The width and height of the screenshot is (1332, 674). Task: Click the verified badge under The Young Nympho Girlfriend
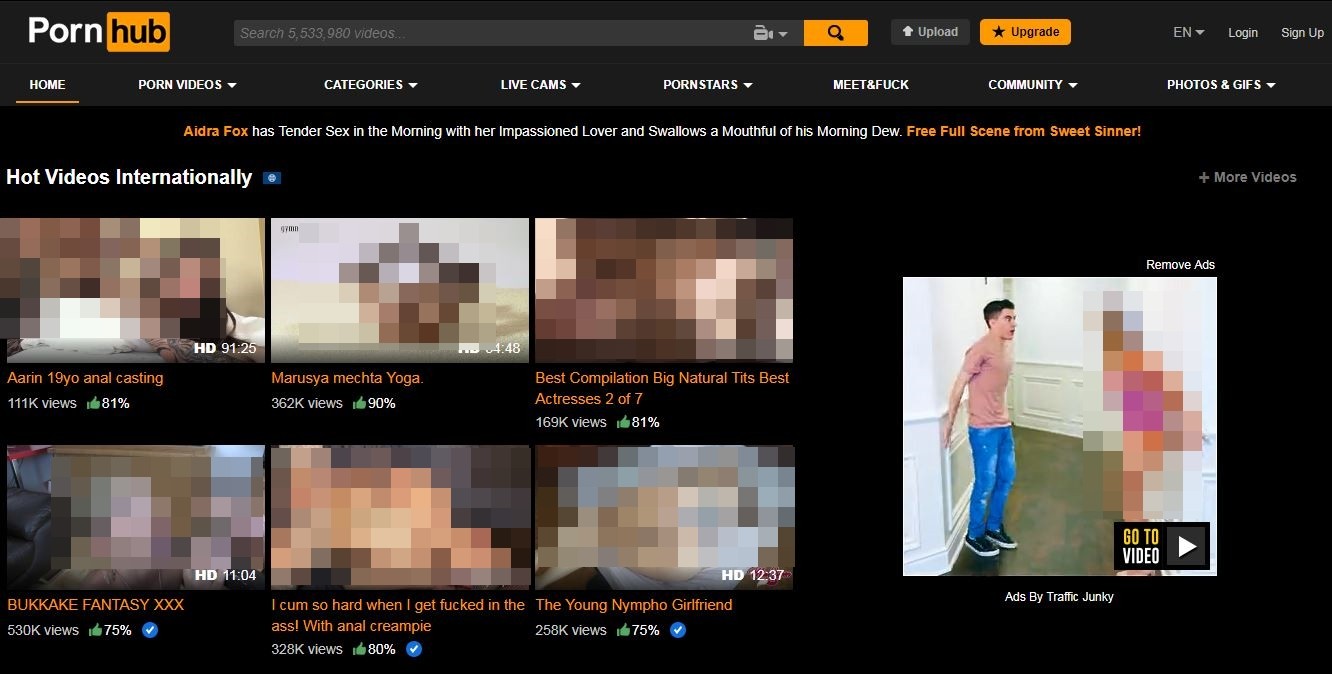click(677, 630)
